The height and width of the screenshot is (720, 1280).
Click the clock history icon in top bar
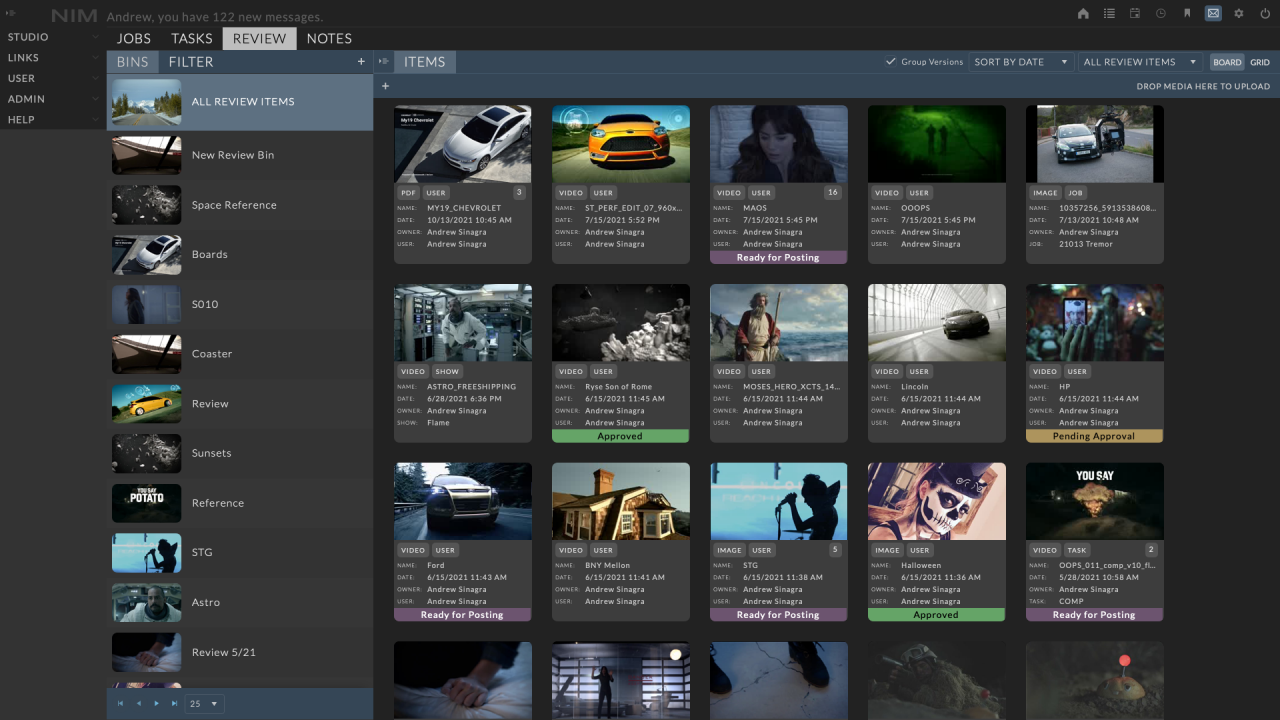coord(1161,13)
